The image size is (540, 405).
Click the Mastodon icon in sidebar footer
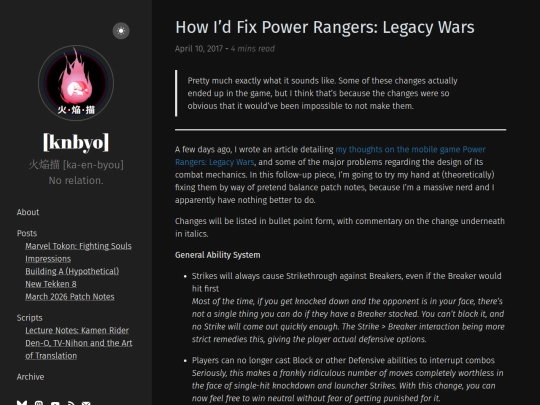point(39,403)
